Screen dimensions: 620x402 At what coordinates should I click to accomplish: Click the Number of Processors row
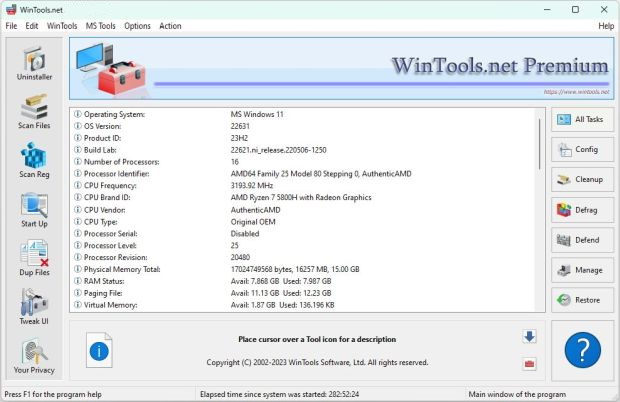[x=303, y=162]
